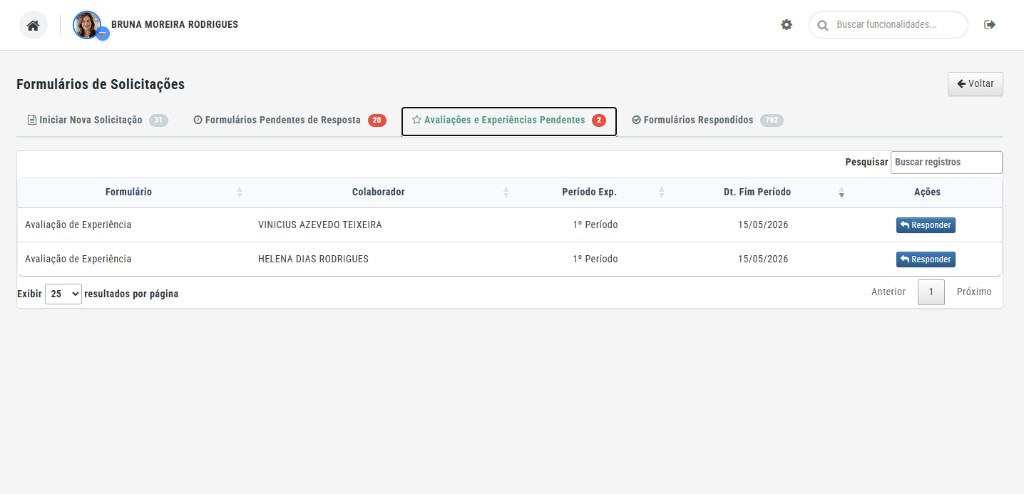
Task: Click 1º Período in Vinicius row
Action: pyautogui.click(x=596, y=225)
